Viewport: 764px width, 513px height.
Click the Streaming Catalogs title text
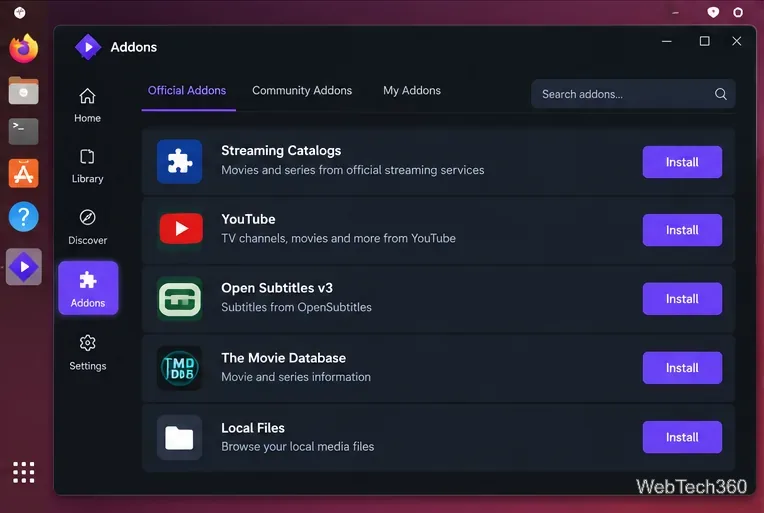pyautogui.click(x=281, y=151)
